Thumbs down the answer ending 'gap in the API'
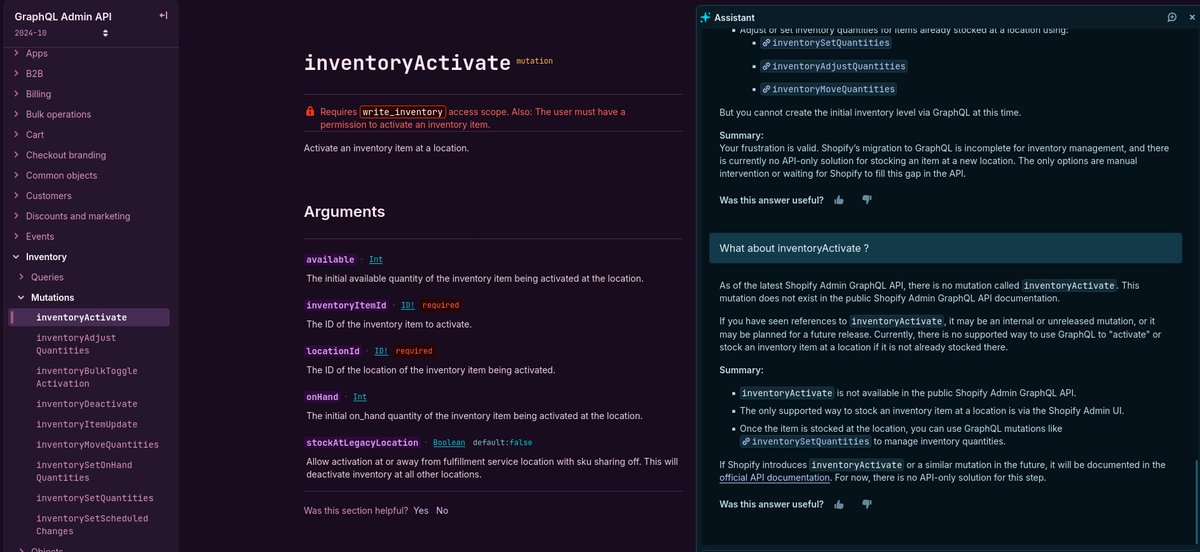The width and height of the screenshot is (1200, 552). click(867, 200)
